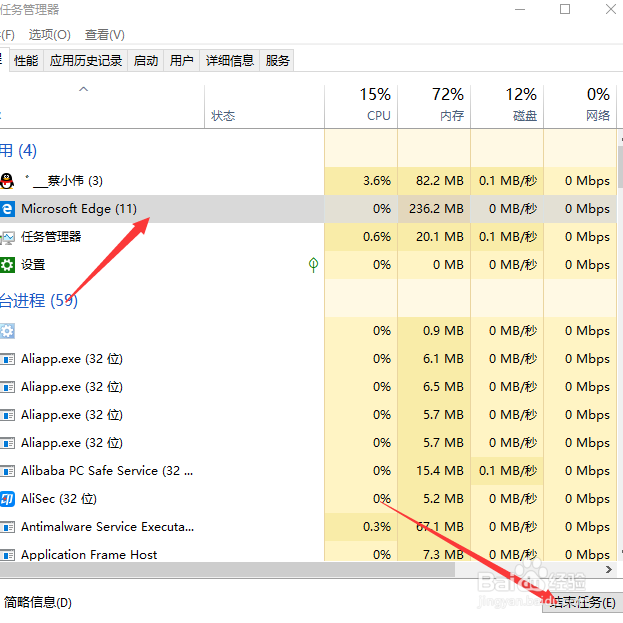This screenshot has height=623, width=623.
Task: Select the 设置 process name
Action: (33, 265)
